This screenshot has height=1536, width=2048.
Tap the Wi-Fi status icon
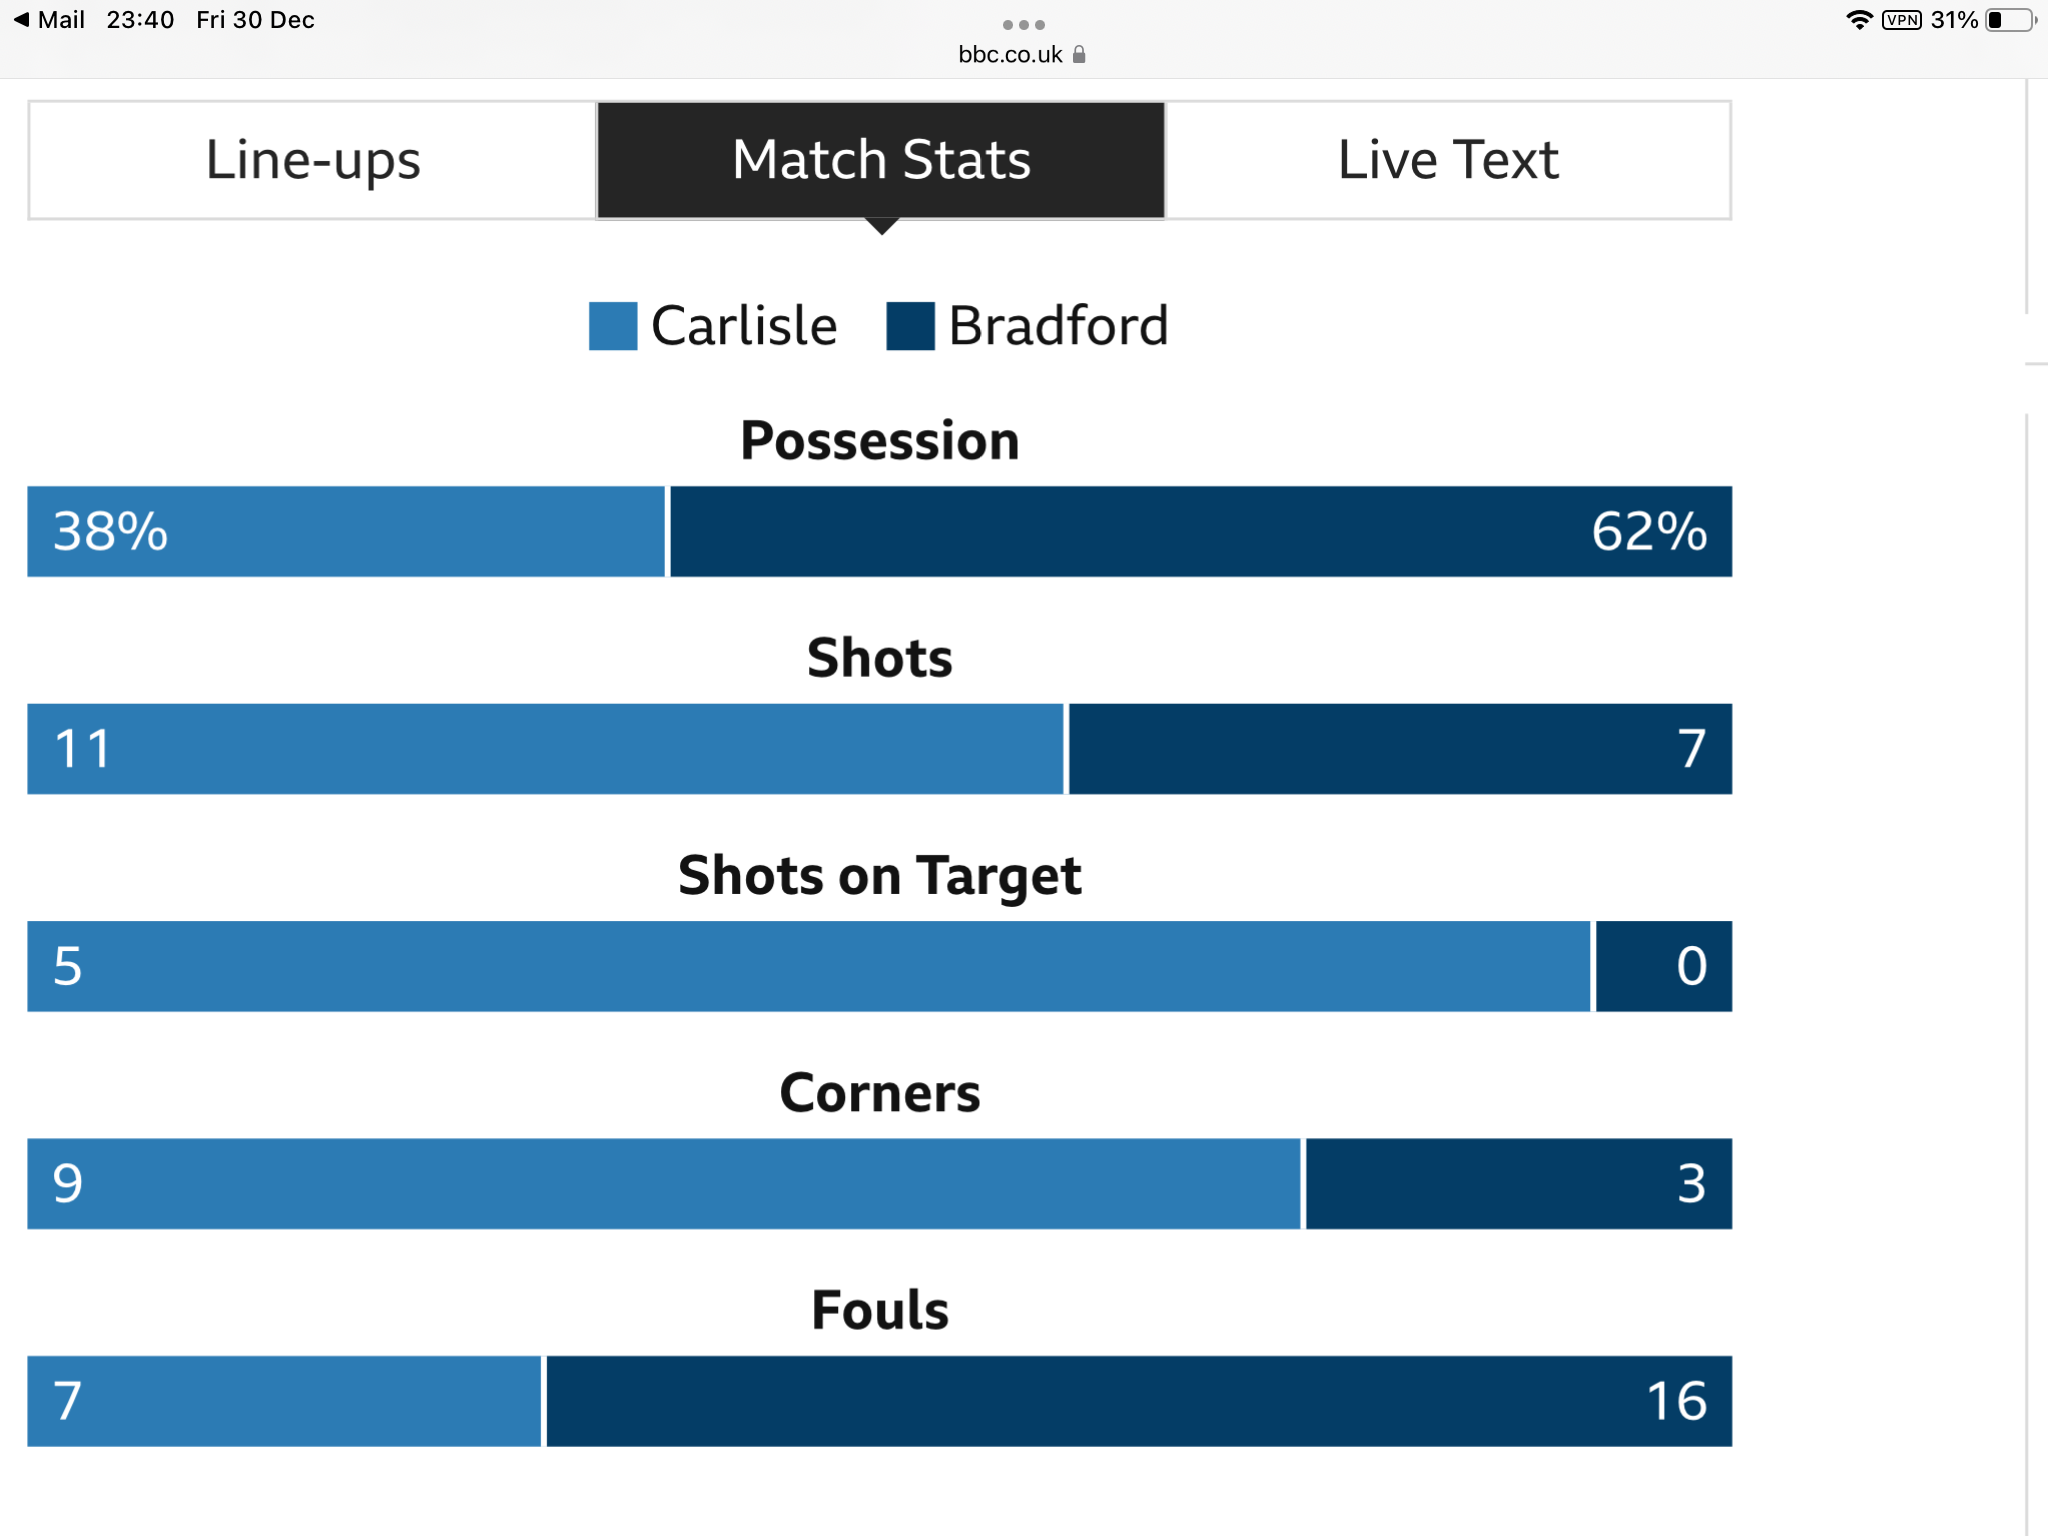coord(1859,20)
